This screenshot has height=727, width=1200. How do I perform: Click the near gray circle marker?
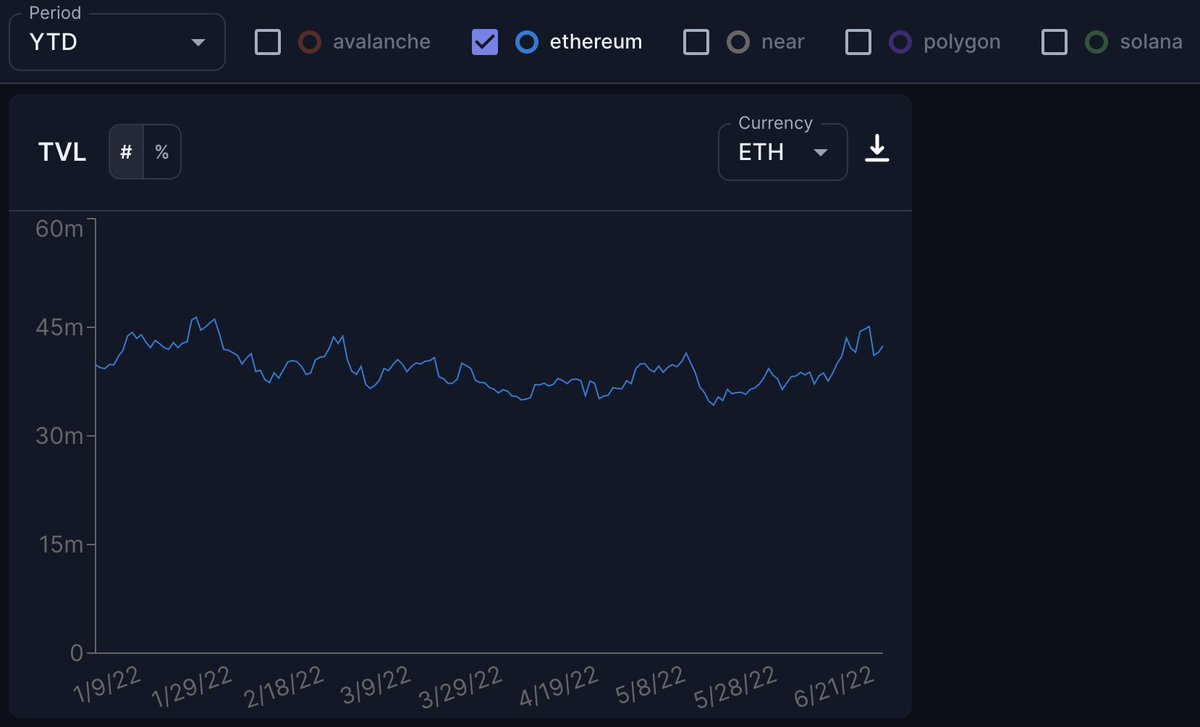[x=738, y=42]
